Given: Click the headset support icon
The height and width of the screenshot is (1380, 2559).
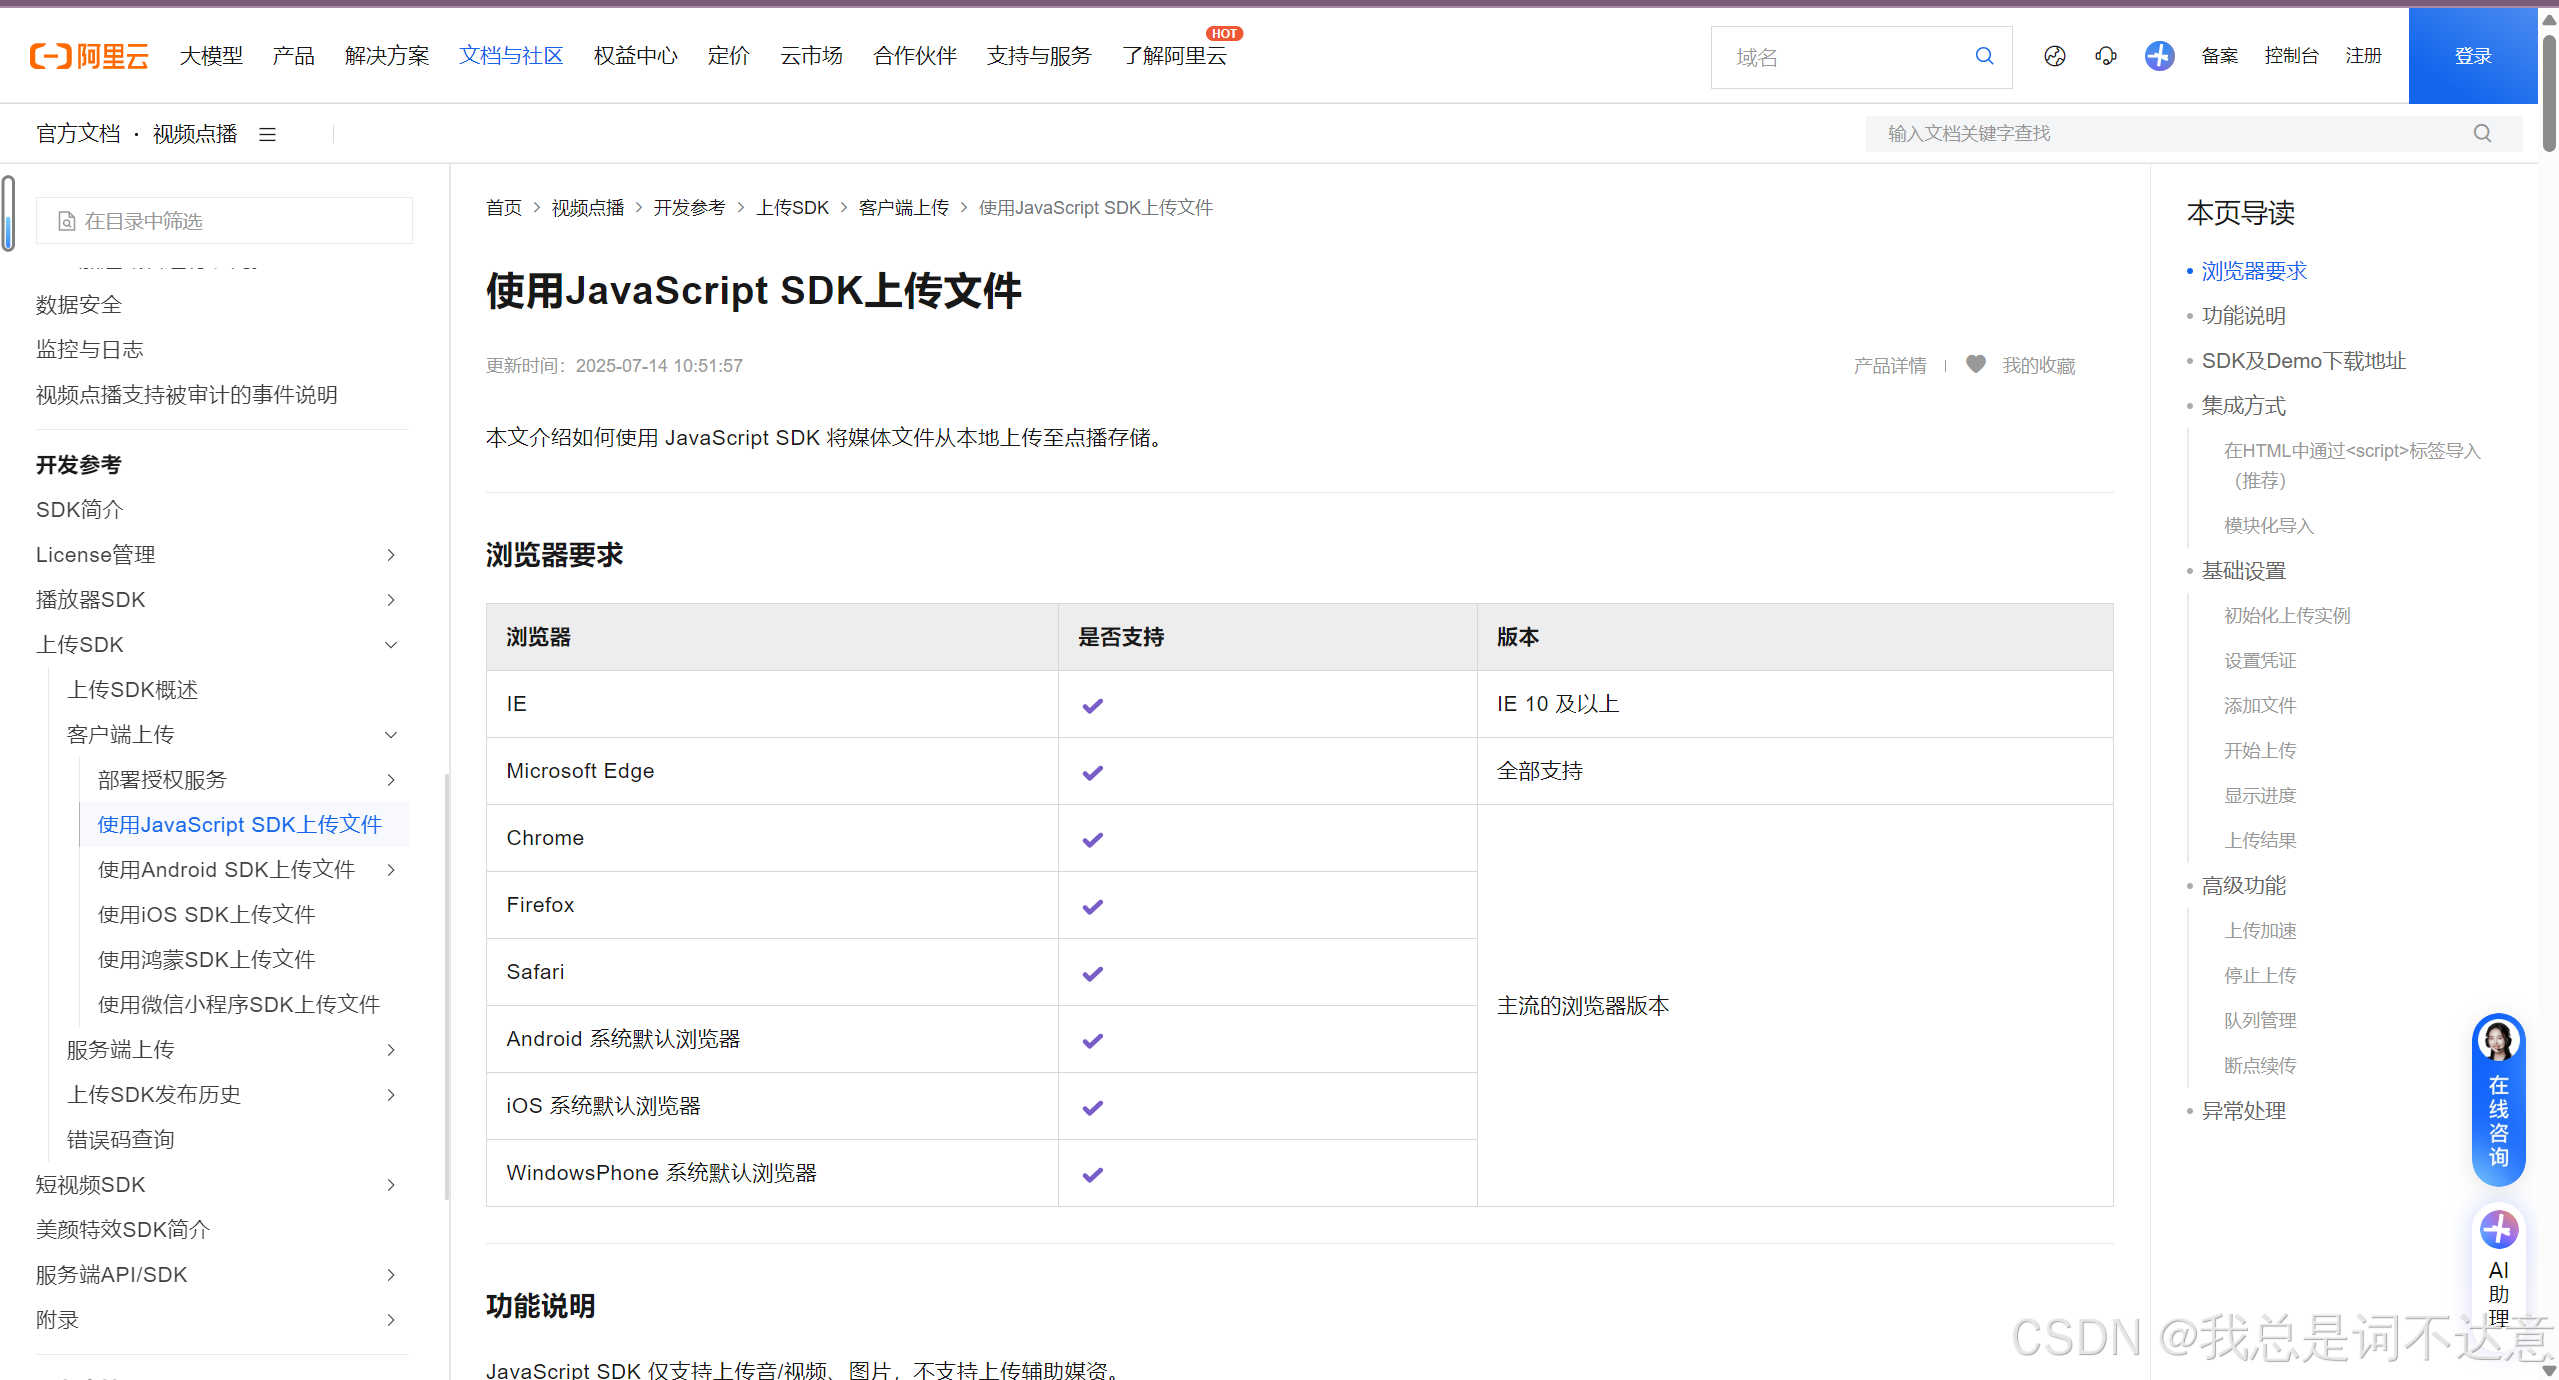Looking at the screenshot, I should click(2106, 56).
